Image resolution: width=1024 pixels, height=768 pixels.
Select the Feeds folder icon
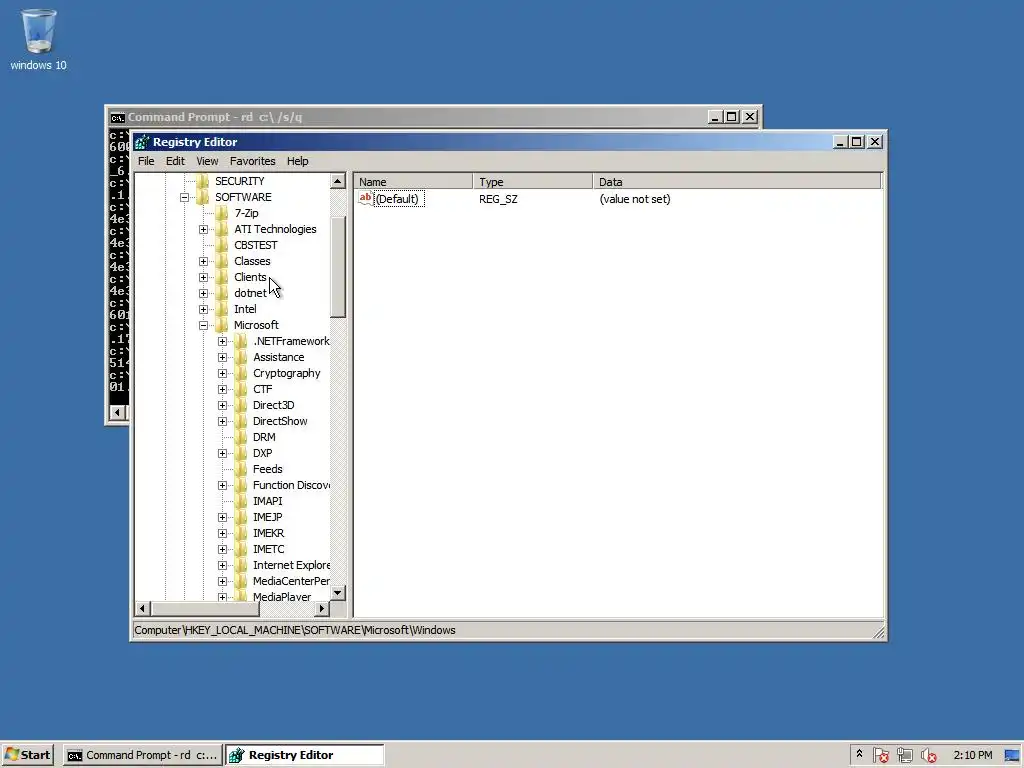[241, 469]
